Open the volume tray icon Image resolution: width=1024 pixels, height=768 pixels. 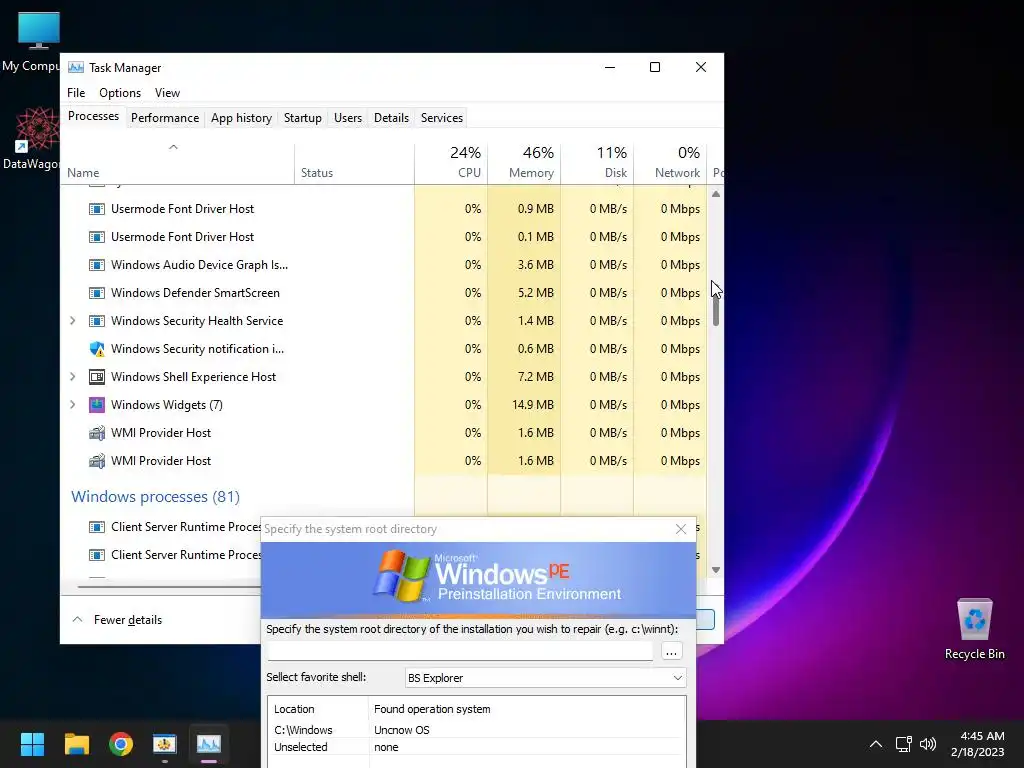tap(927, 744)
